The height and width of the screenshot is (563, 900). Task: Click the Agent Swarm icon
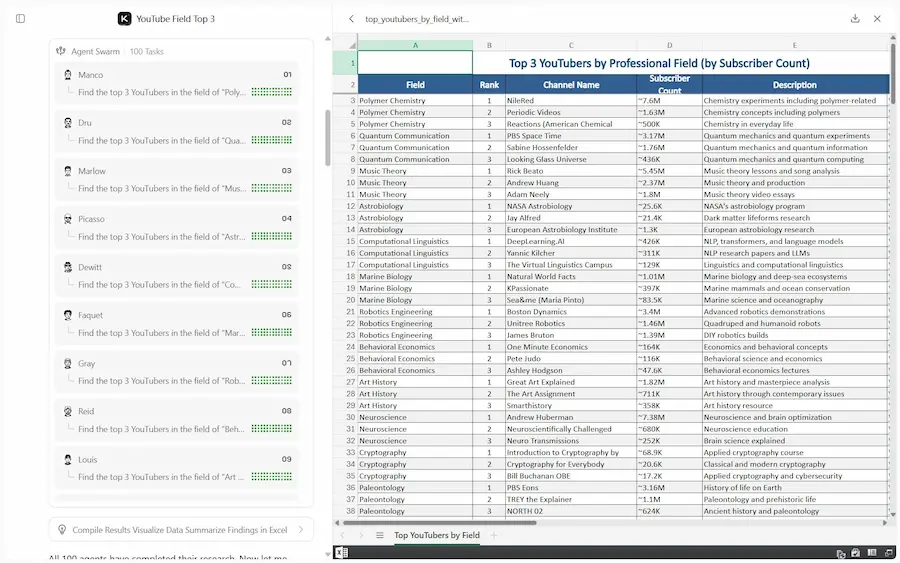[x=61, y=51]
